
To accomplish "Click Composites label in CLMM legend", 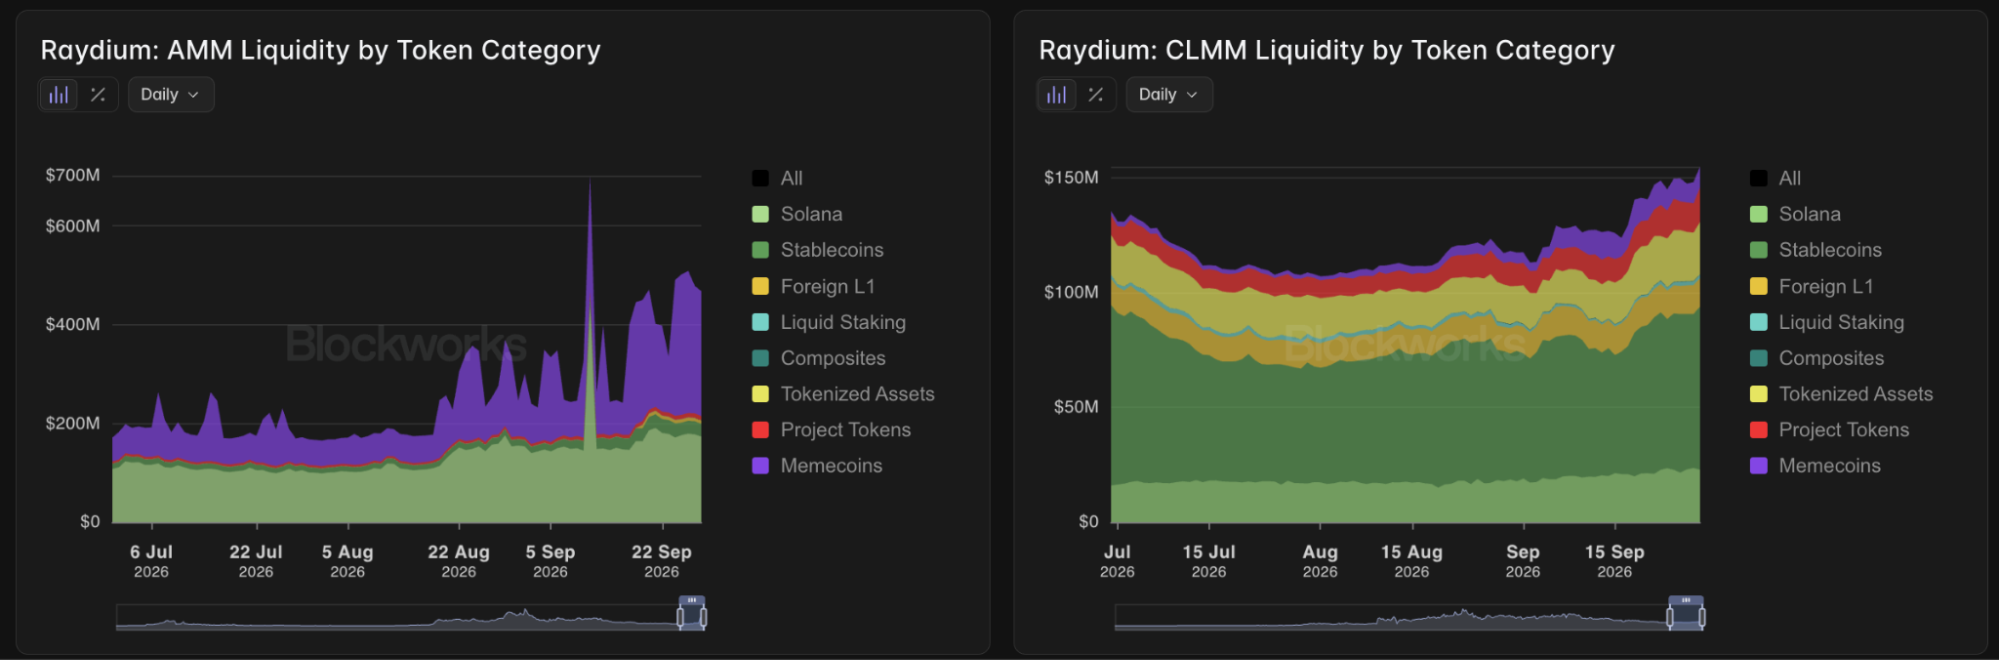I will tap(1831, 358).
